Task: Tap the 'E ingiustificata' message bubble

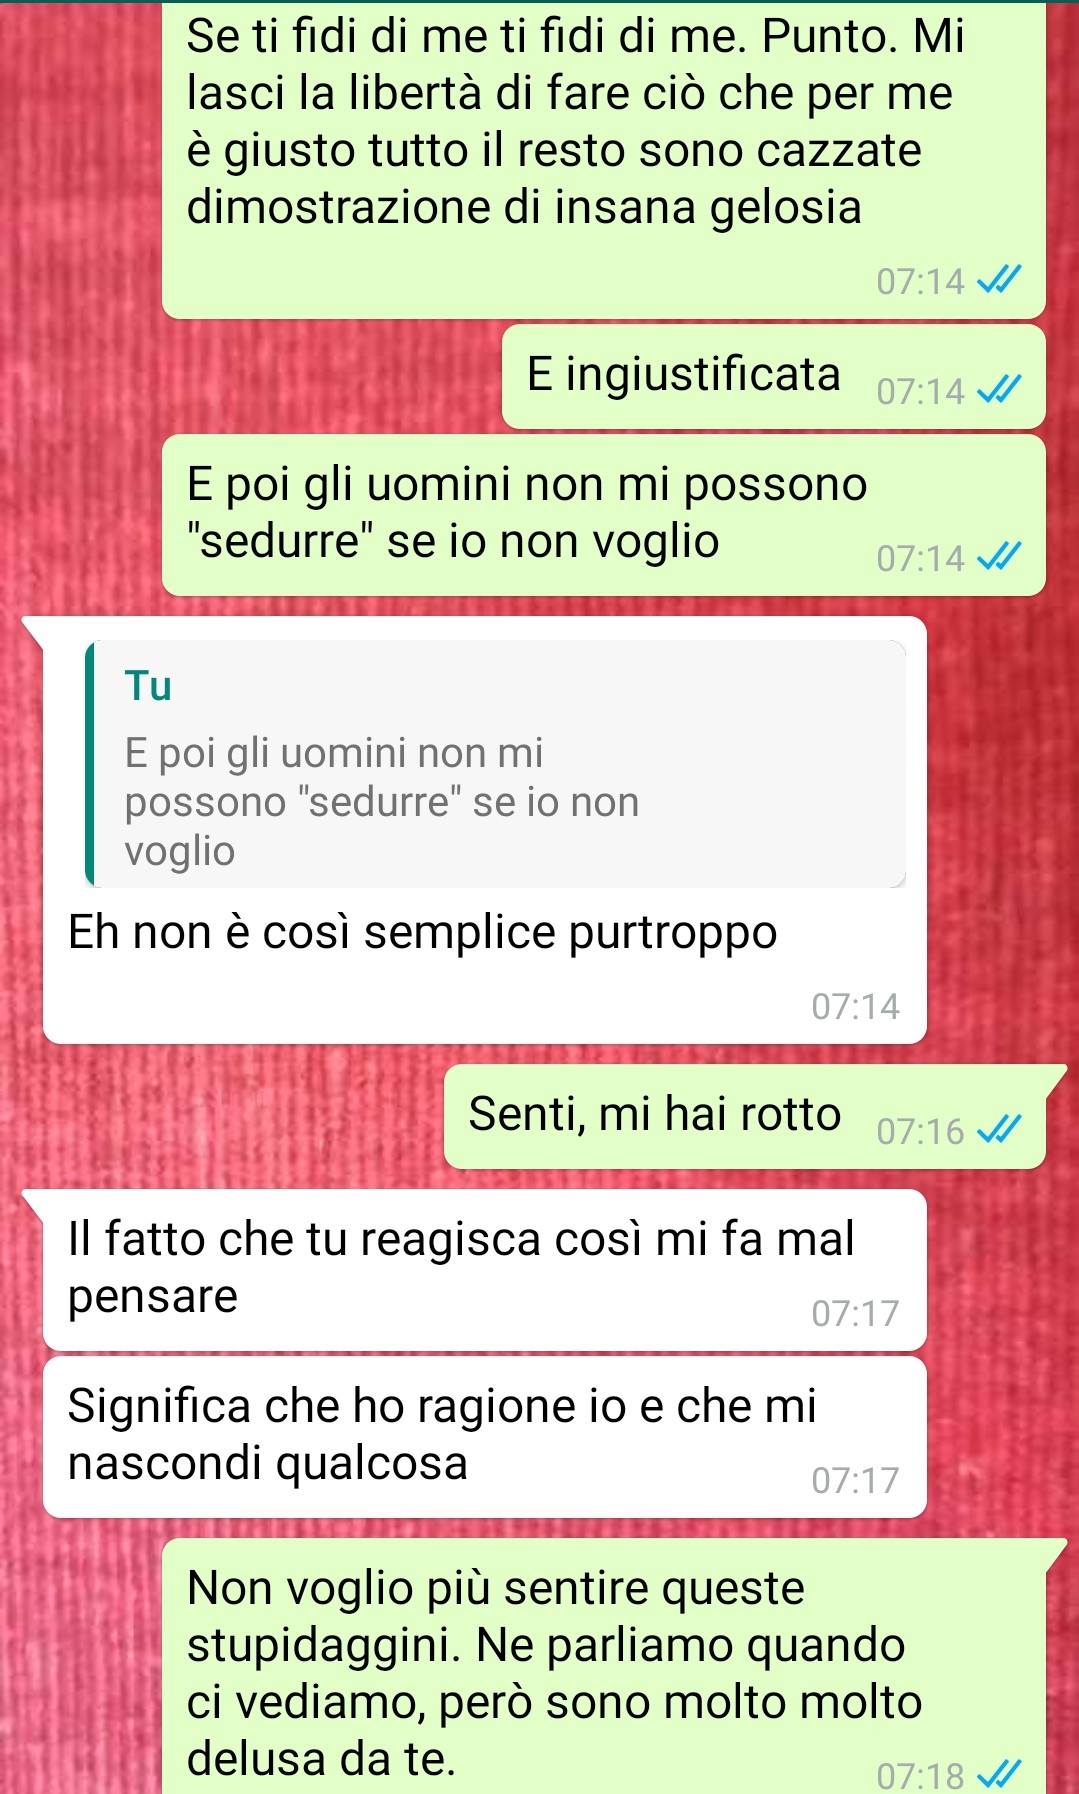Action: [x=773, y=376]
